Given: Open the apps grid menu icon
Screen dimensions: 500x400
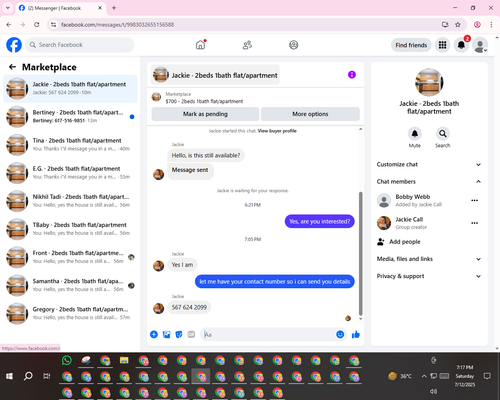Looking at the screenshot, I should [x=442, y=45].
